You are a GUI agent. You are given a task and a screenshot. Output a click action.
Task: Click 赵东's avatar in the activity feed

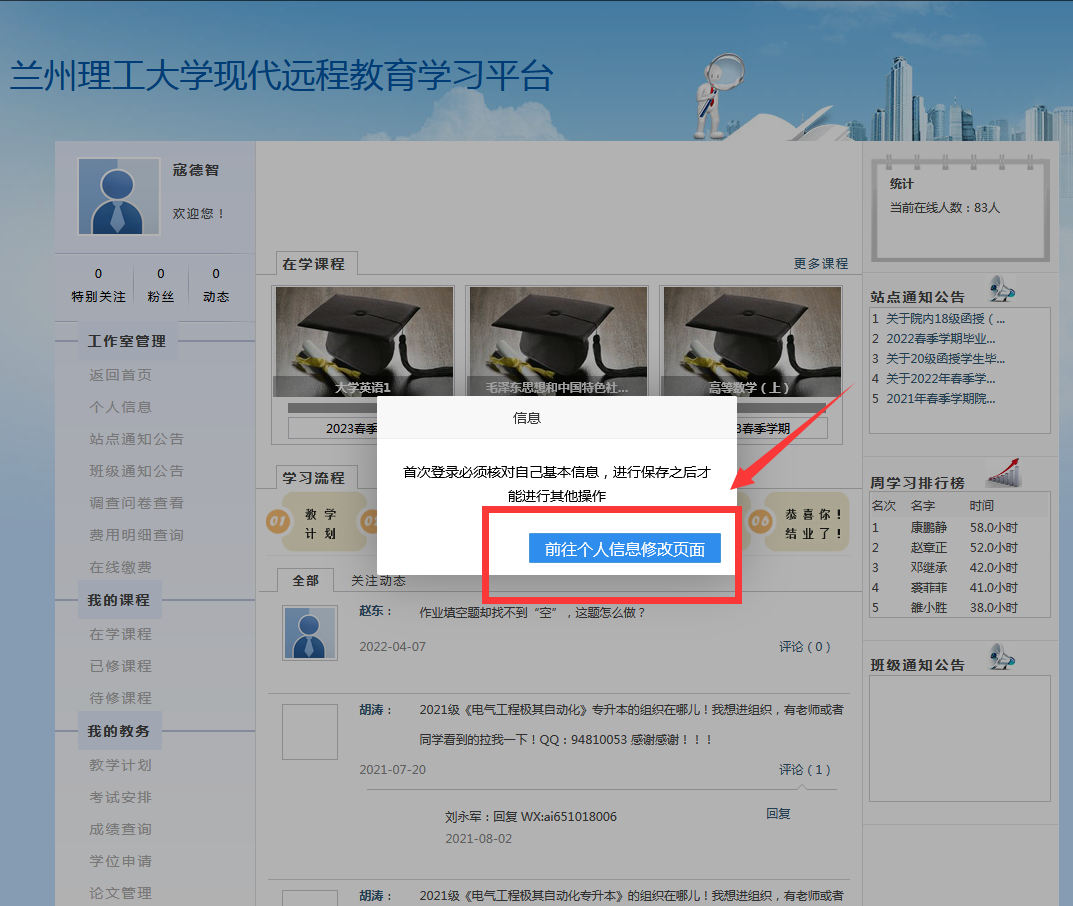tap(309, 632)
